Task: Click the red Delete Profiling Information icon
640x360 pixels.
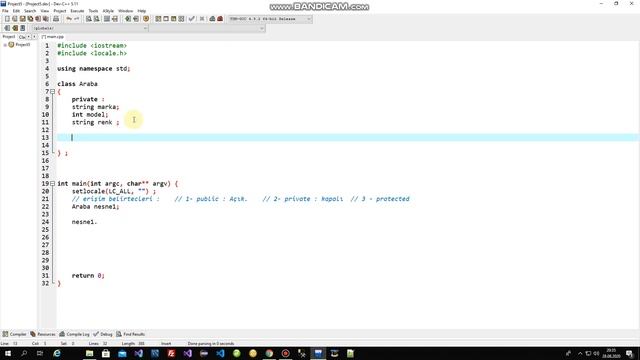Action: coord(220,19)
